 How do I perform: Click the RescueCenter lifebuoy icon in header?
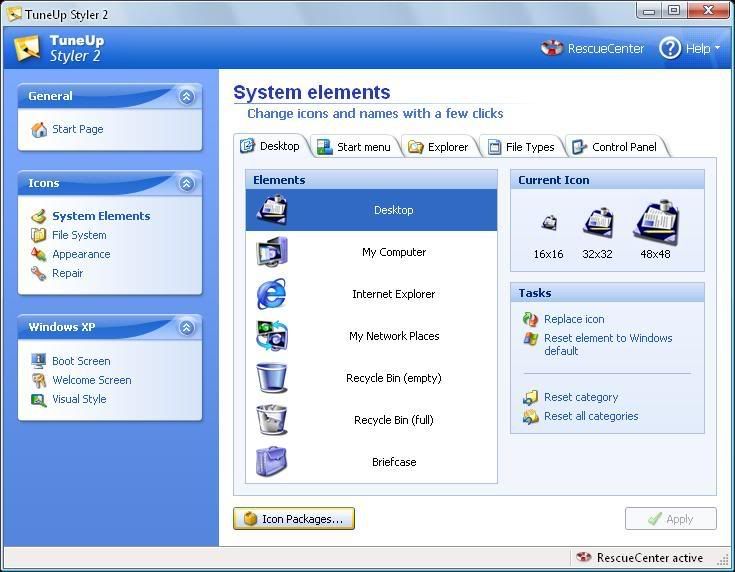[552, 48]
